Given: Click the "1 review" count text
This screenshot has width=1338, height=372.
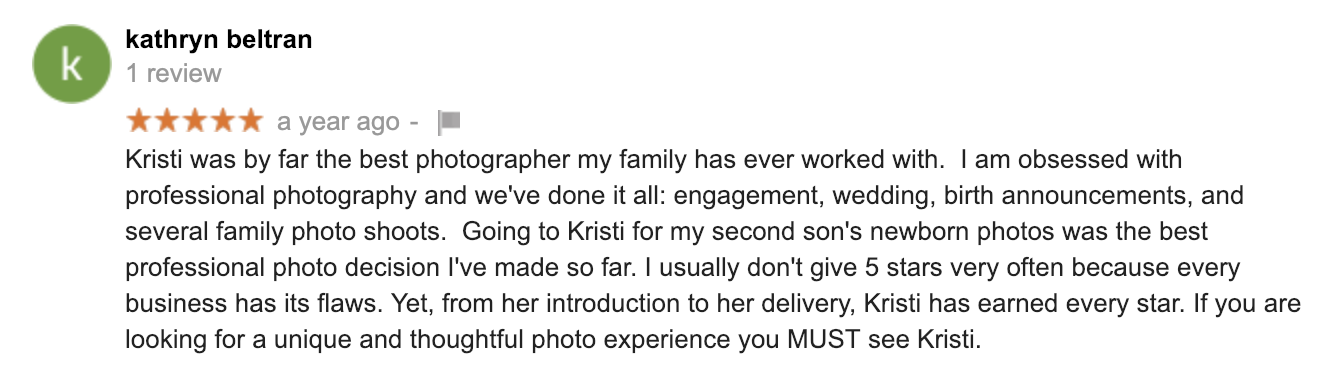Looking at the screenshot, I should click(x=174, y=73).
